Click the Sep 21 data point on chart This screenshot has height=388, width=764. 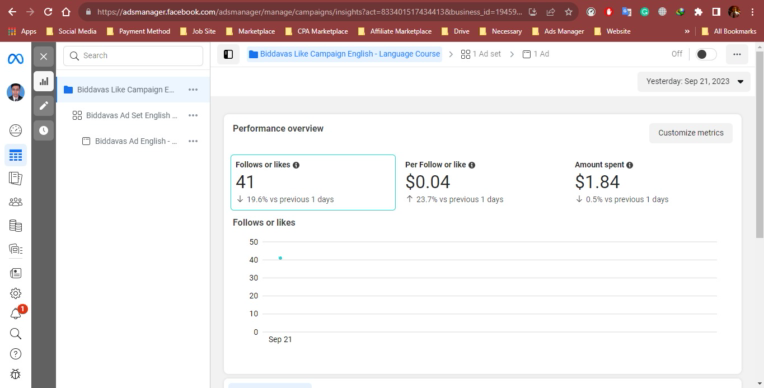point(280,258)
